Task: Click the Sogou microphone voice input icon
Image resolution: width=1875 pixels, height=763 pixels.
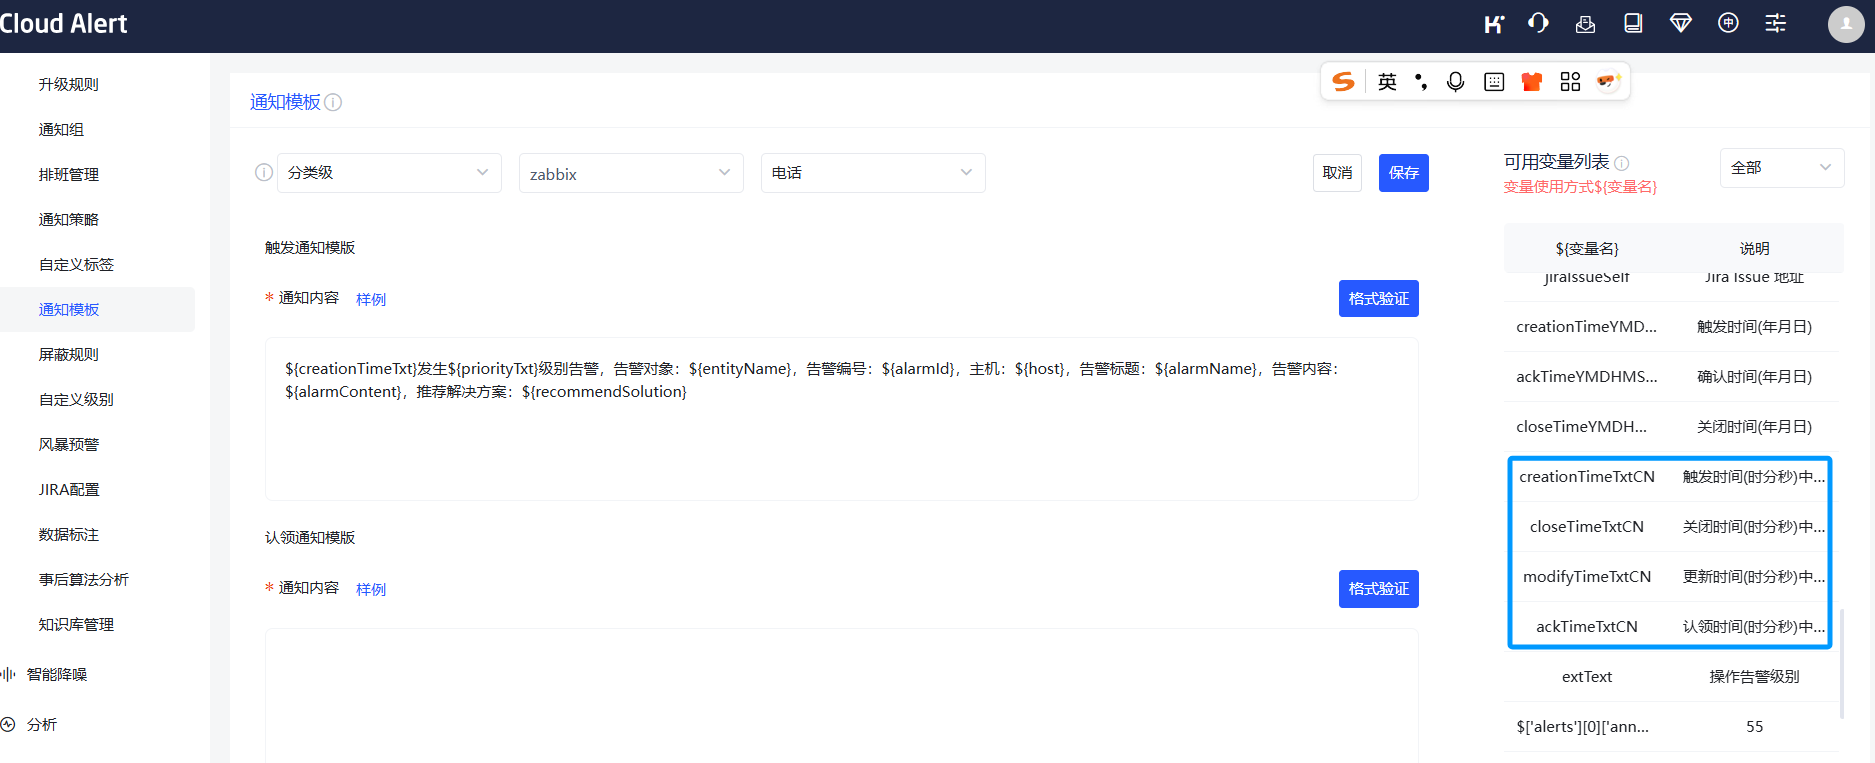Action: click(1456, 82)
